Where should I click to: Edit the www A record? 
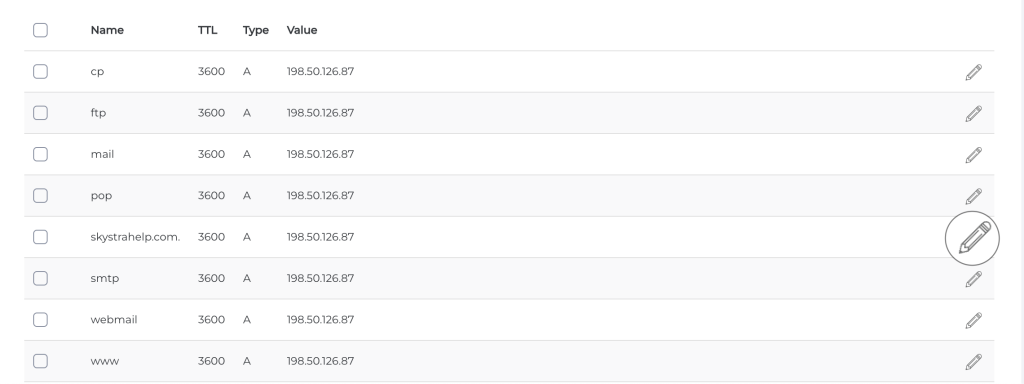click(973, 362)
